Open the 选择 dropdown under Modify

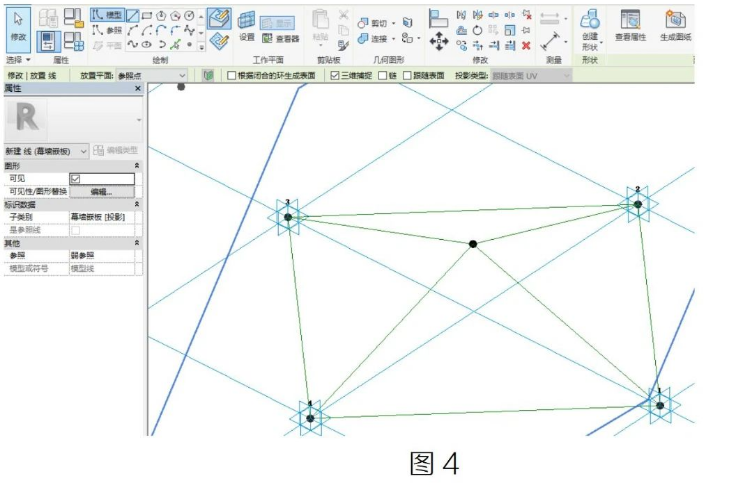(x=18, y=60)
